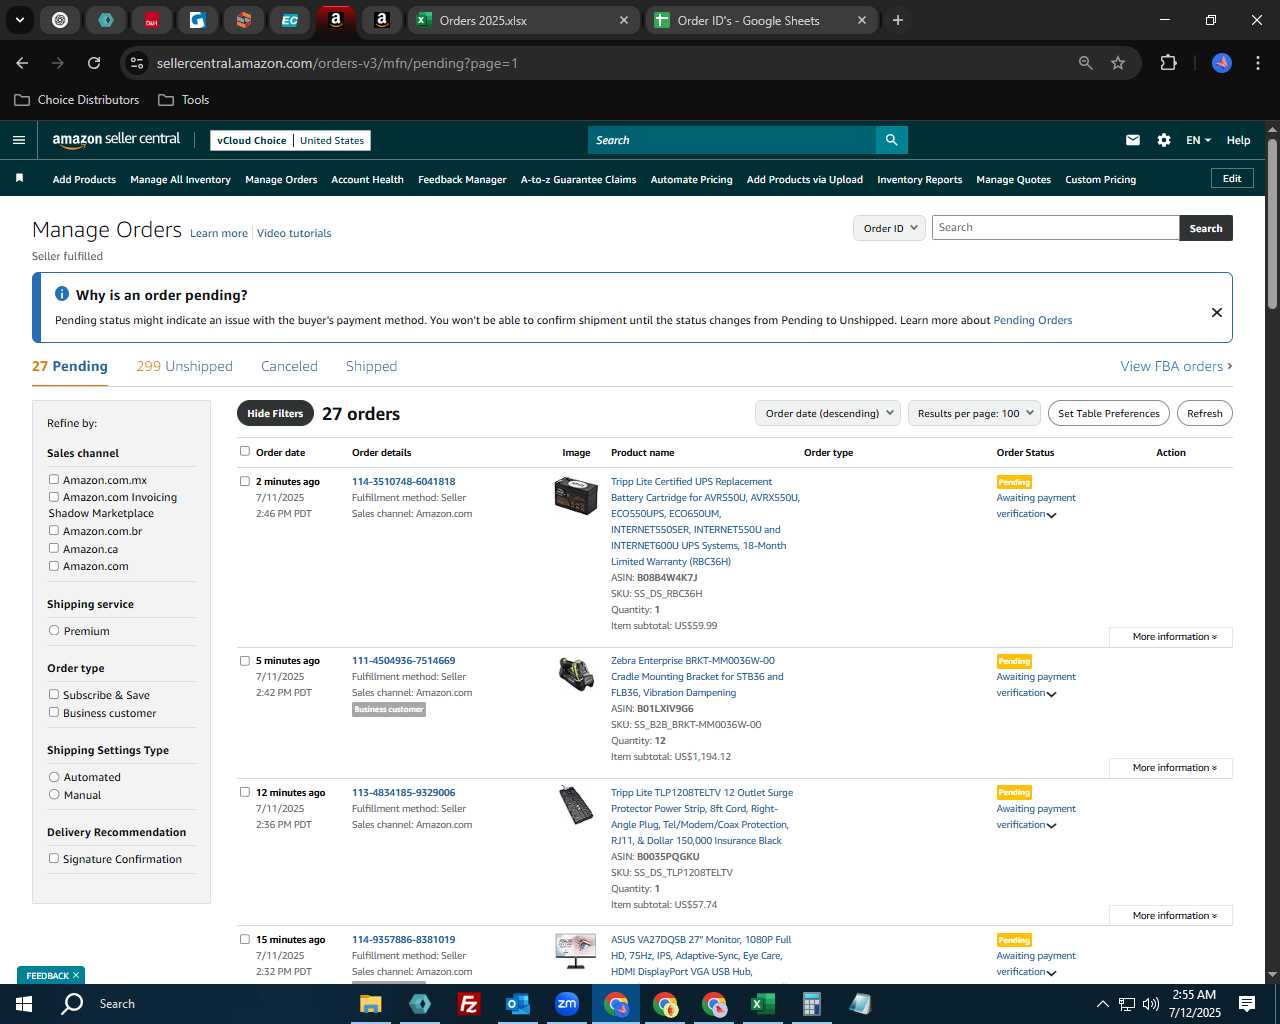Click Set Table Preferences button
Viewport: 1280px width, 1024px height.
[1109, 413]
